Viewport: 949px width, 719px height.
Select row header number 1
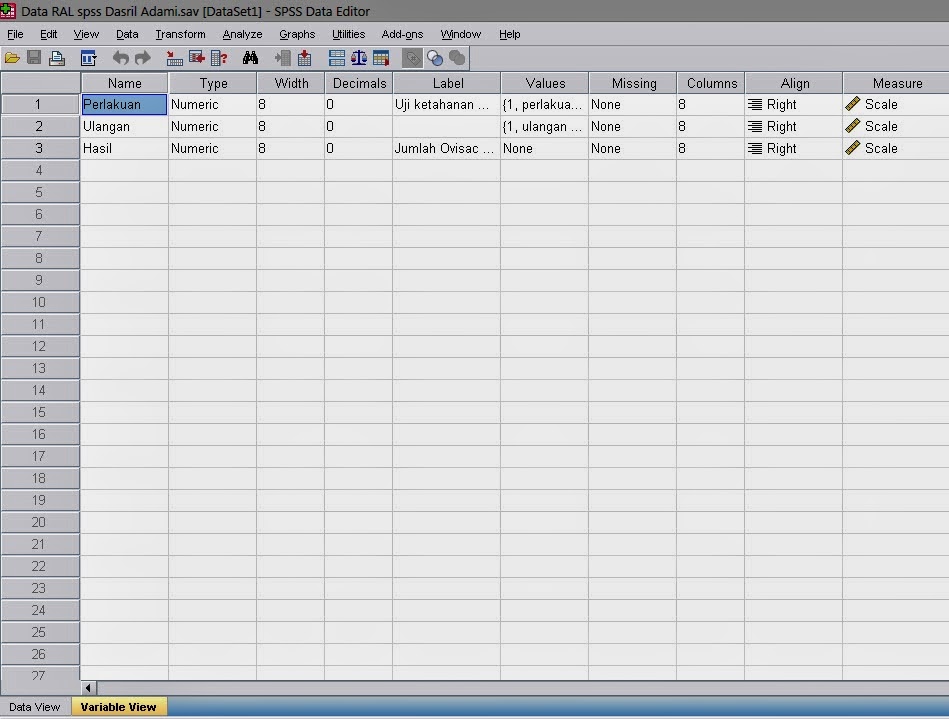pyautogui.click(x=40, y=104)
